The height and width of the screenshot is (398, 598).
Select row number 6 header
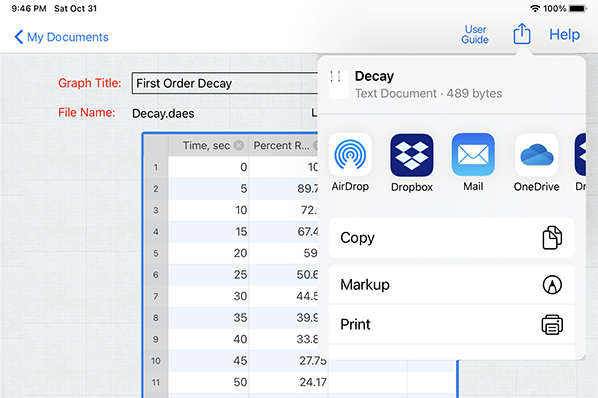(156, 274)
